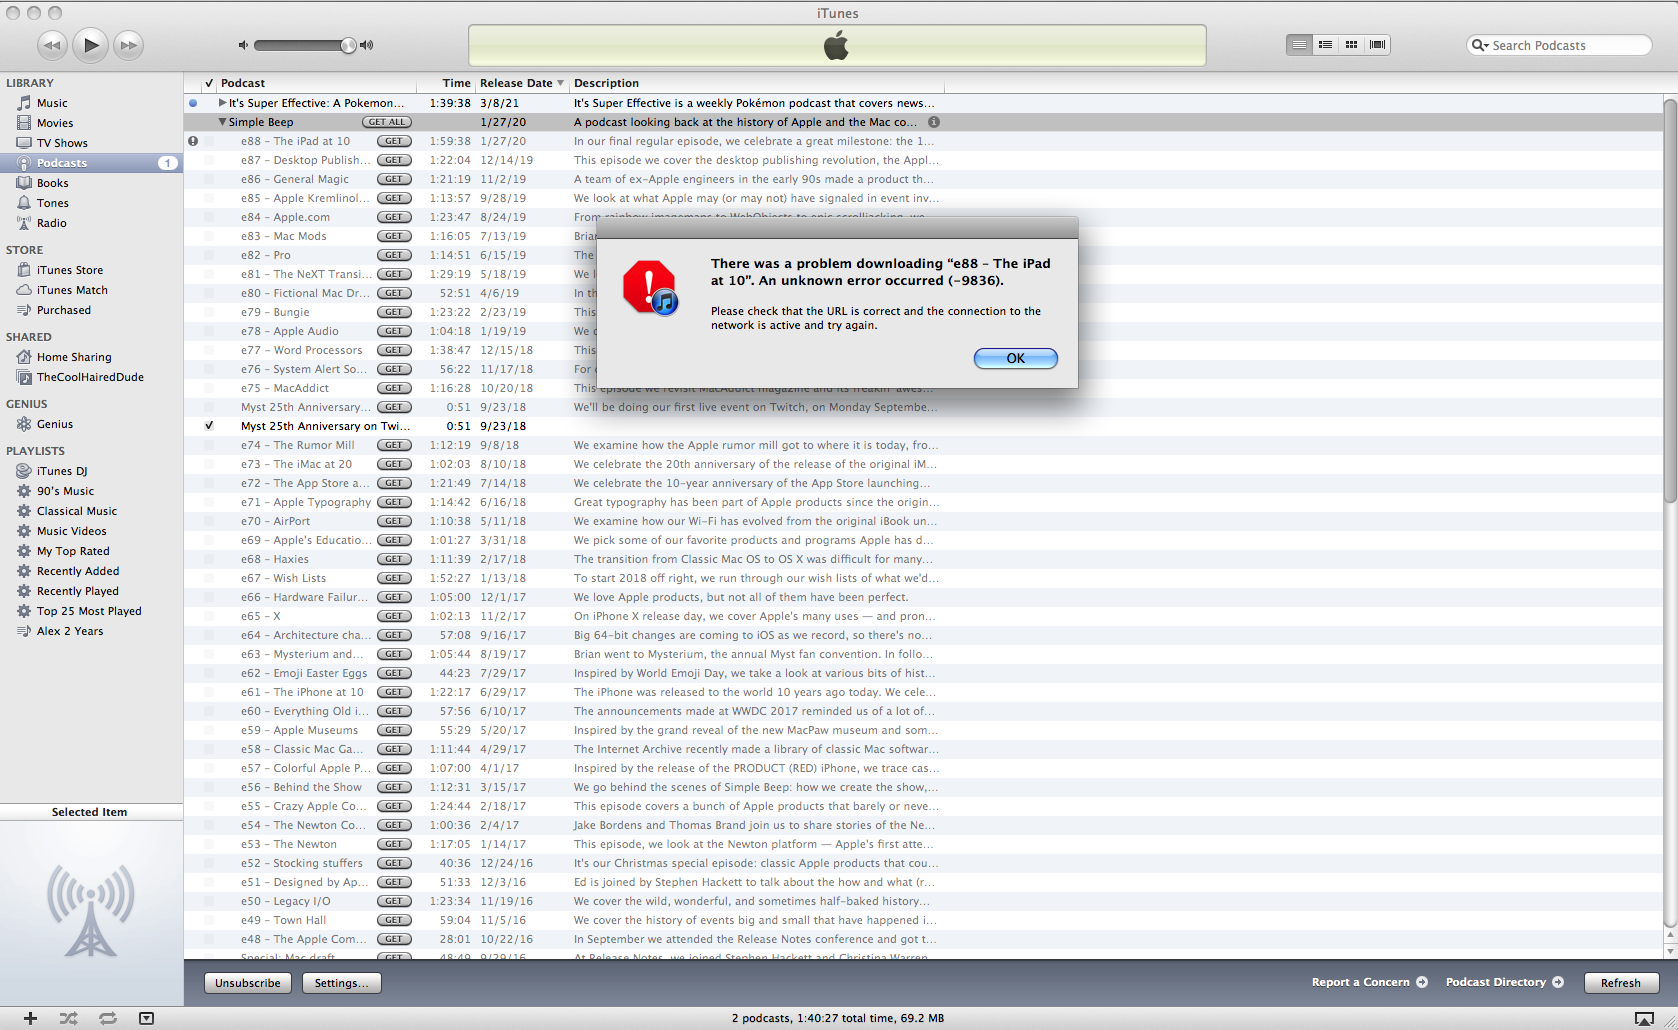Select the 90's Music smart playlist

tap(65, 491)
